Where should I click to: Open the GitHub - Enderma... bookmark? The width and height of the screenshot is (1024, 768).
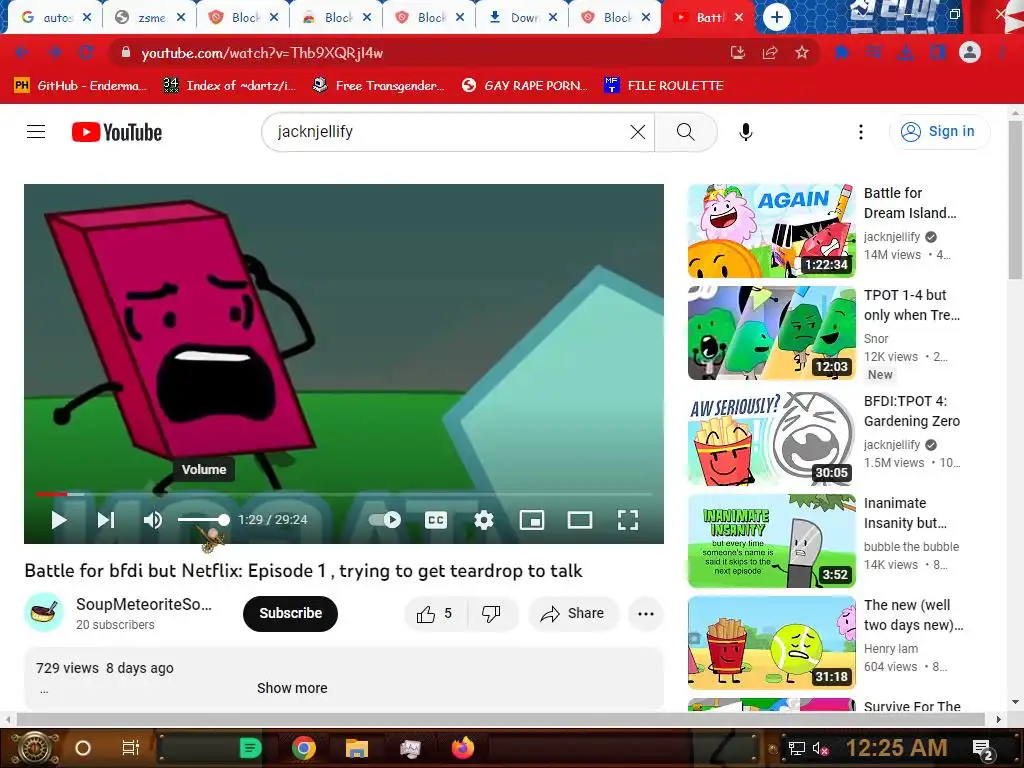tap(80, 86)
